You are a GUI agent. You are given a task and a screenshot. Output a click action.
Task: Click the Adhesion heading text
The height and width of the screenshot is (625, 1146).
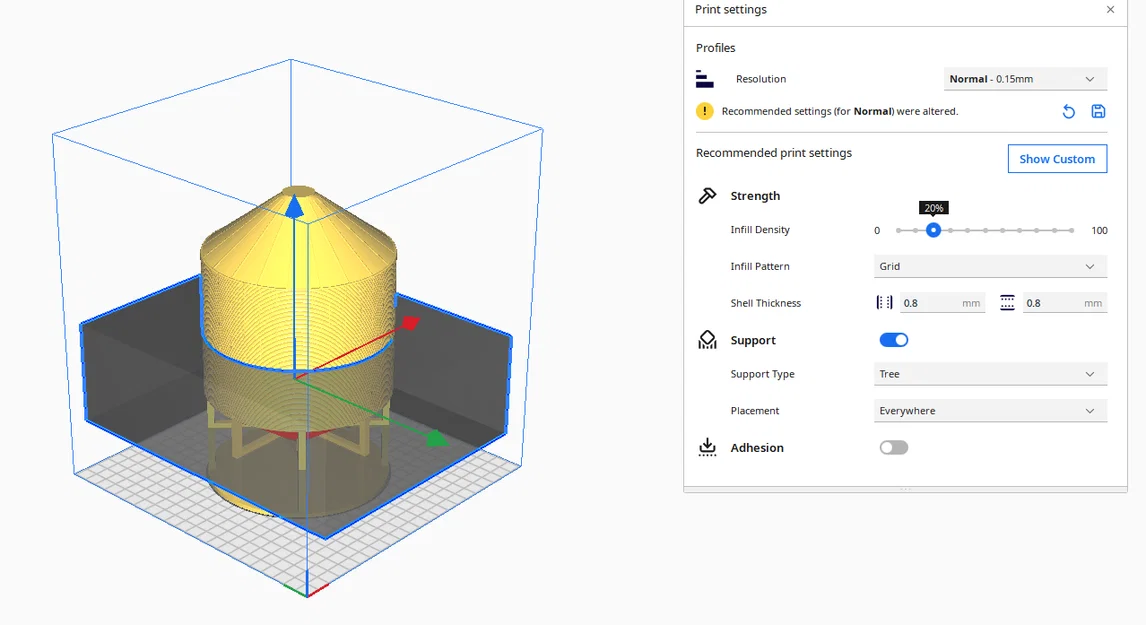pyautogui.click(x=756, y=447)
